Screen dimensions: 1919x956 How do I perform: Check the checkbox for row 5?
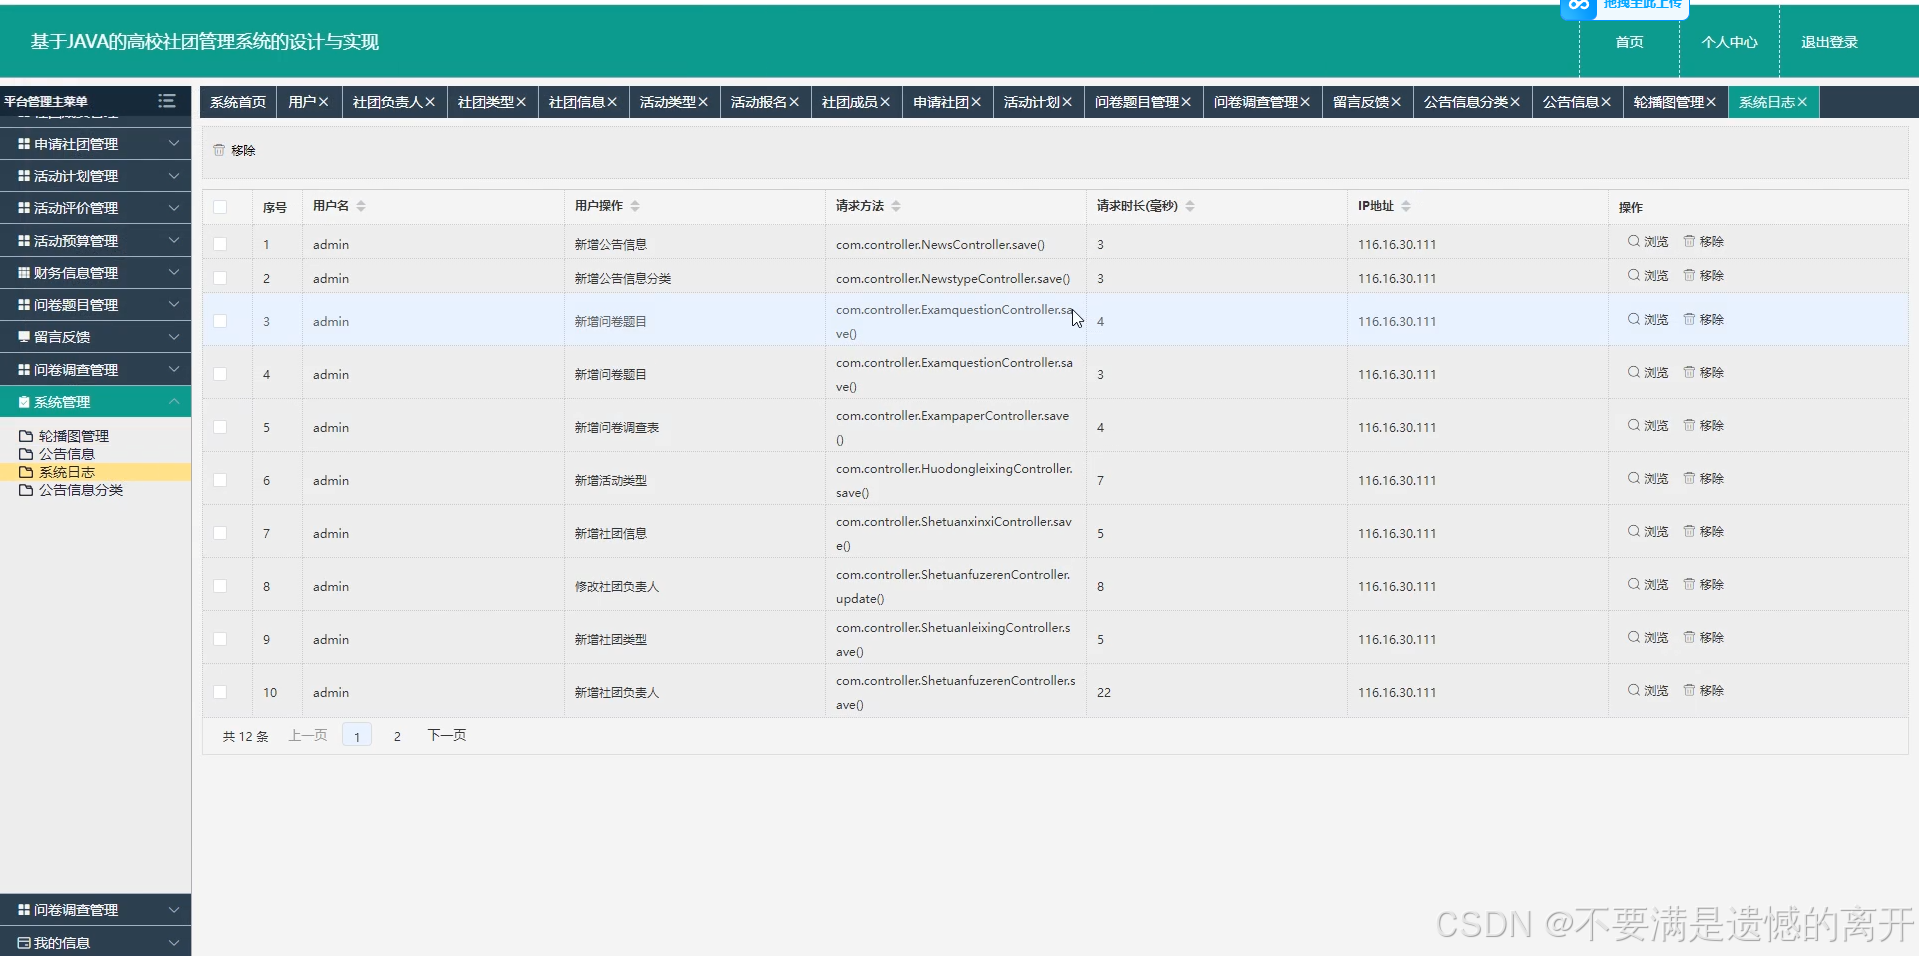[220, 427]
